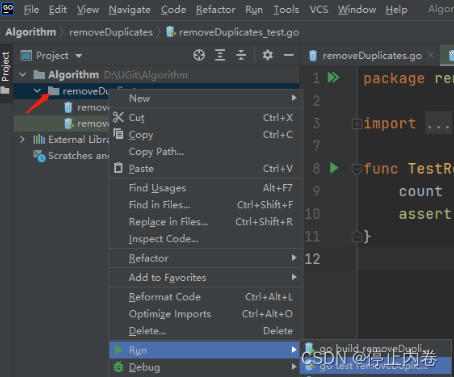Select Run in the context menu
This screenshot has width=454, height=377.
click(206, 350)
